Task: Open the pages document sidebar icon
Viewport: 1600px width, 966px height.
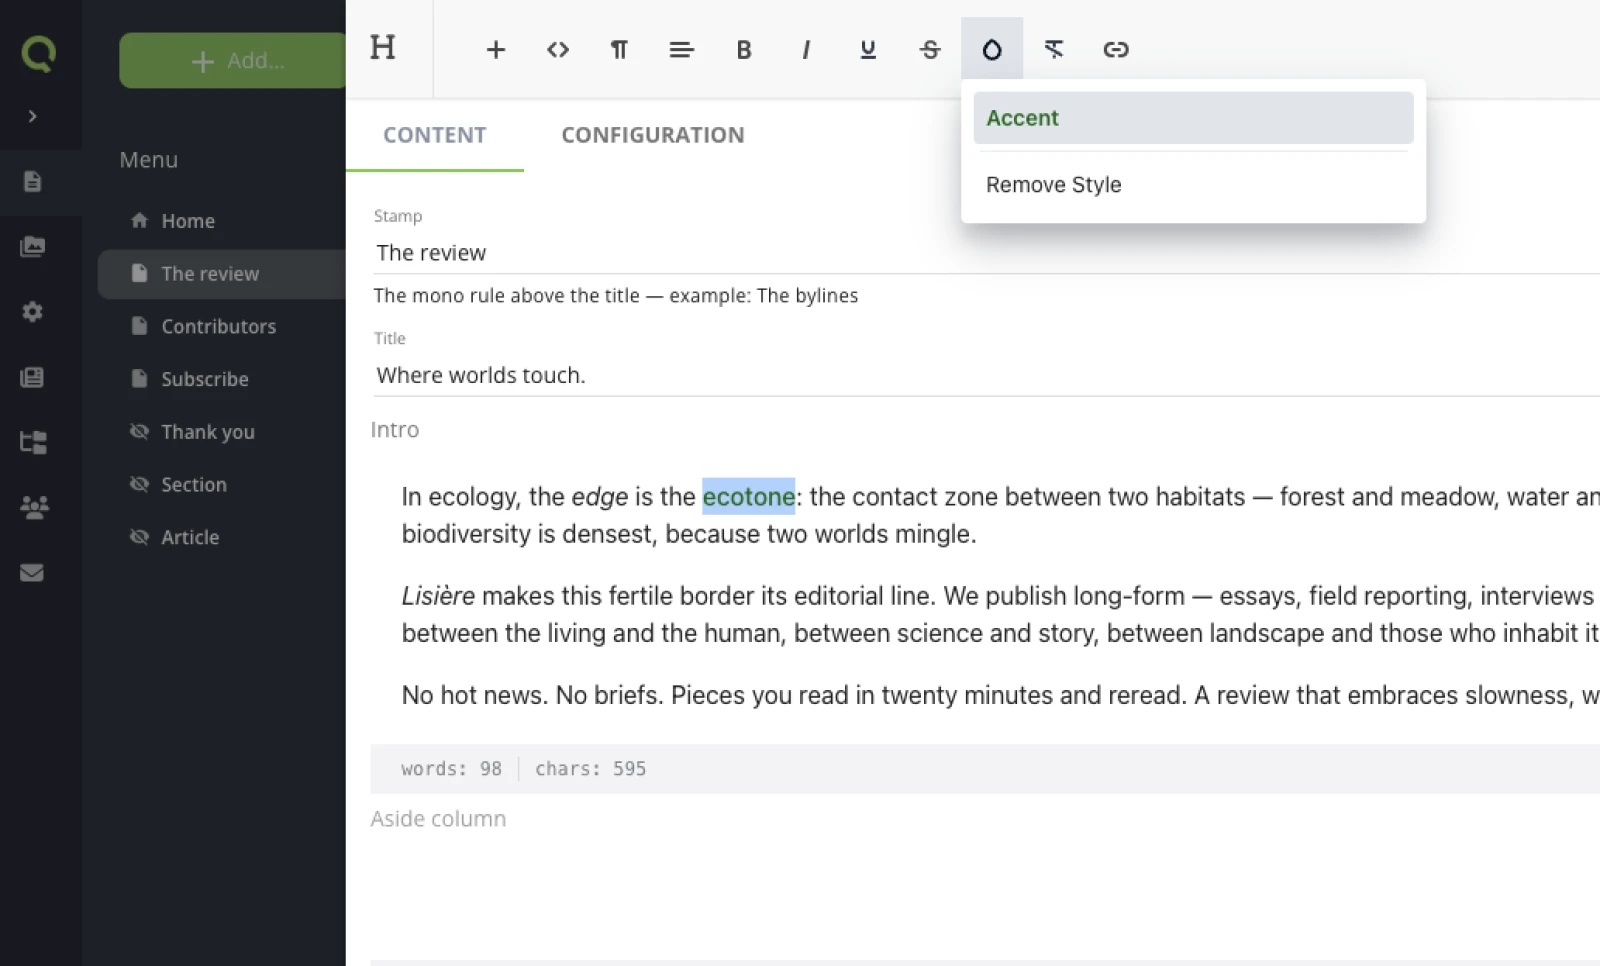Action: pyautogui.click(x=32, y=181)
